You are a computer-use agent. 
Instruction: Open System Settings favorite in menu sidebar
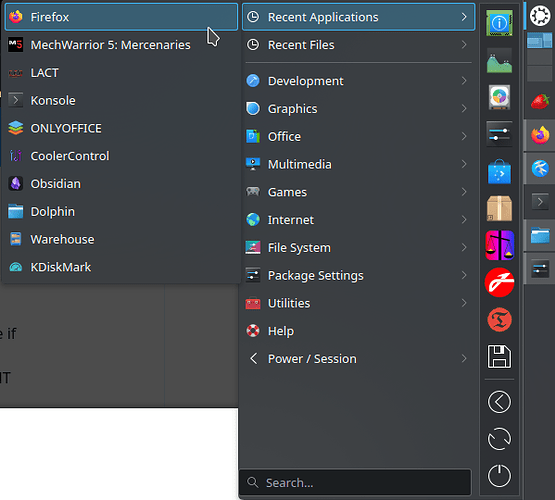[x=499, y=134]
